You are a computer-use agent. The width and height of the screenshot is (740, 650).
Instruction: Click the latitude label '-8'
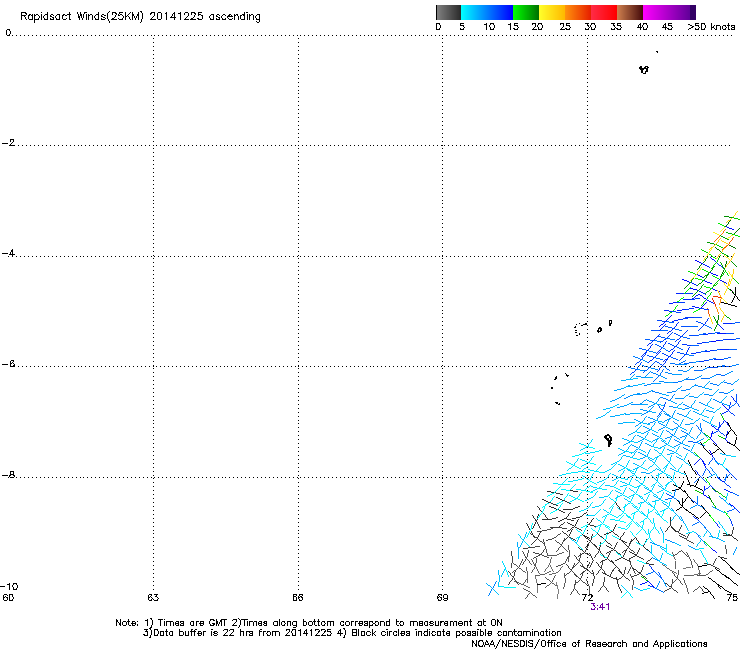pyautogui.click(x=8, y=475)
